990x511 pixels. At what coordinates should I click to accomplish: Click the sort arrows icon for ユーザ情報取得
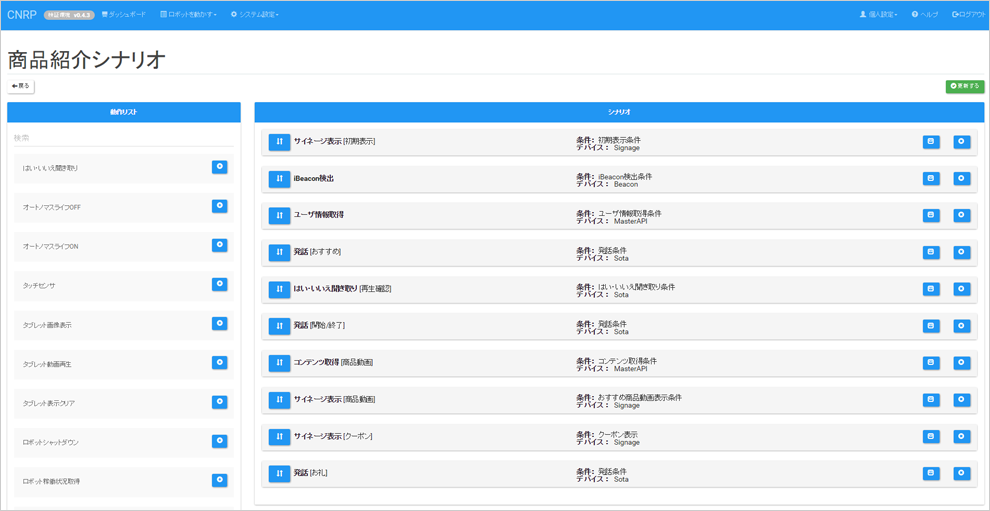[x=279, y=215]
